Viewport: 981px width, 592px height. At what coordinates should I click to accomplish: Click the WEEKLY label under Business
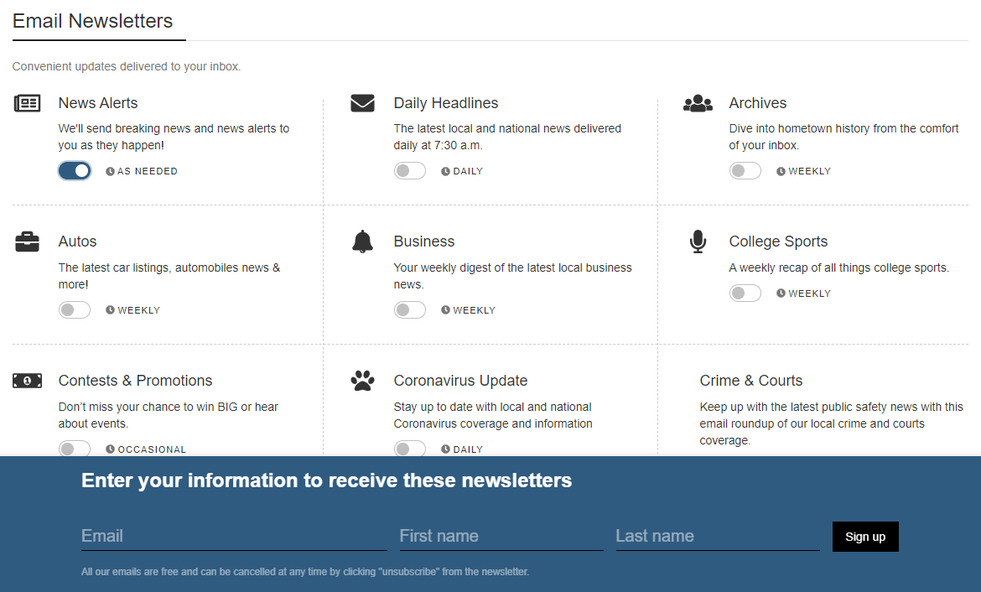click(474, 310)
